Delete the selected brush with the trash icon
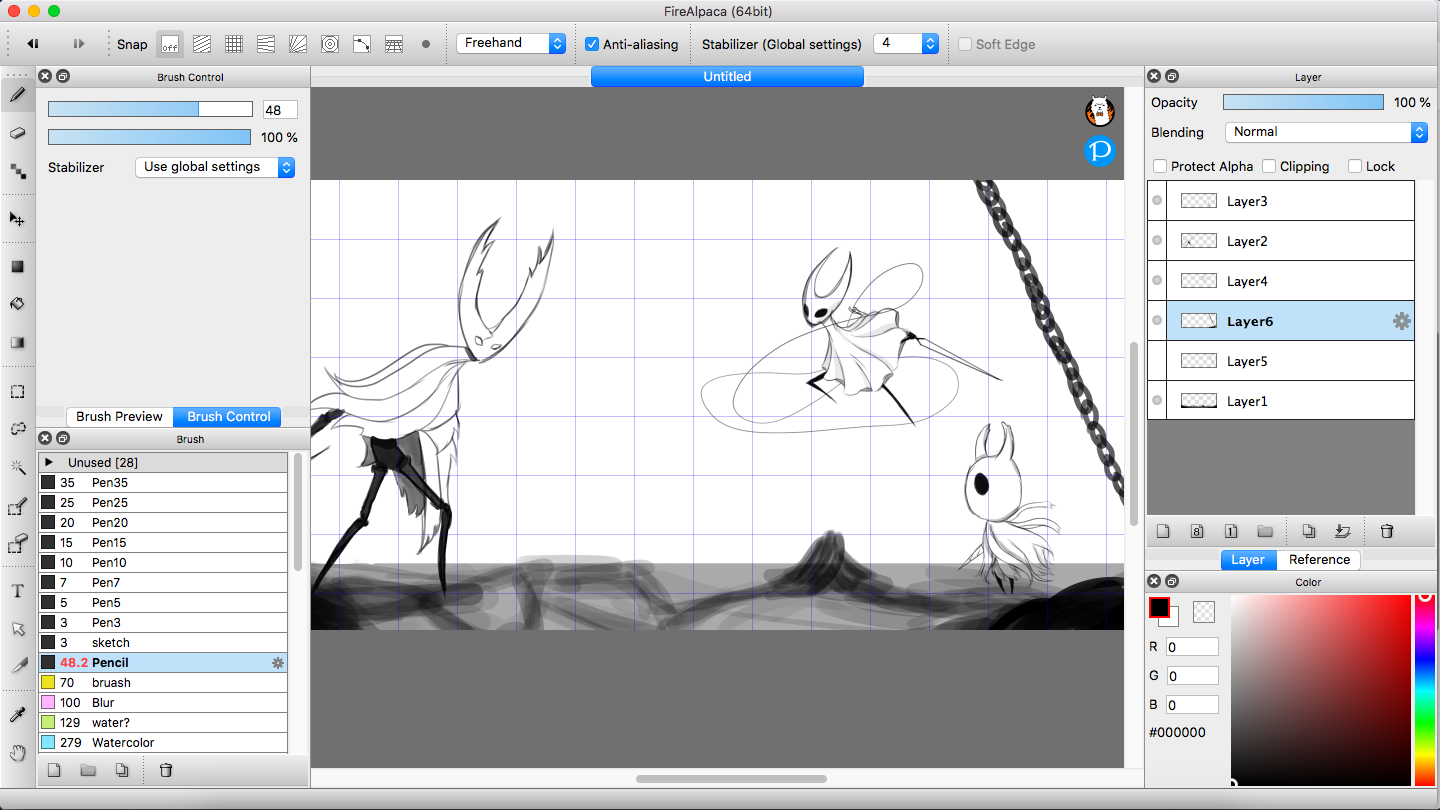 tap(166, 770)
